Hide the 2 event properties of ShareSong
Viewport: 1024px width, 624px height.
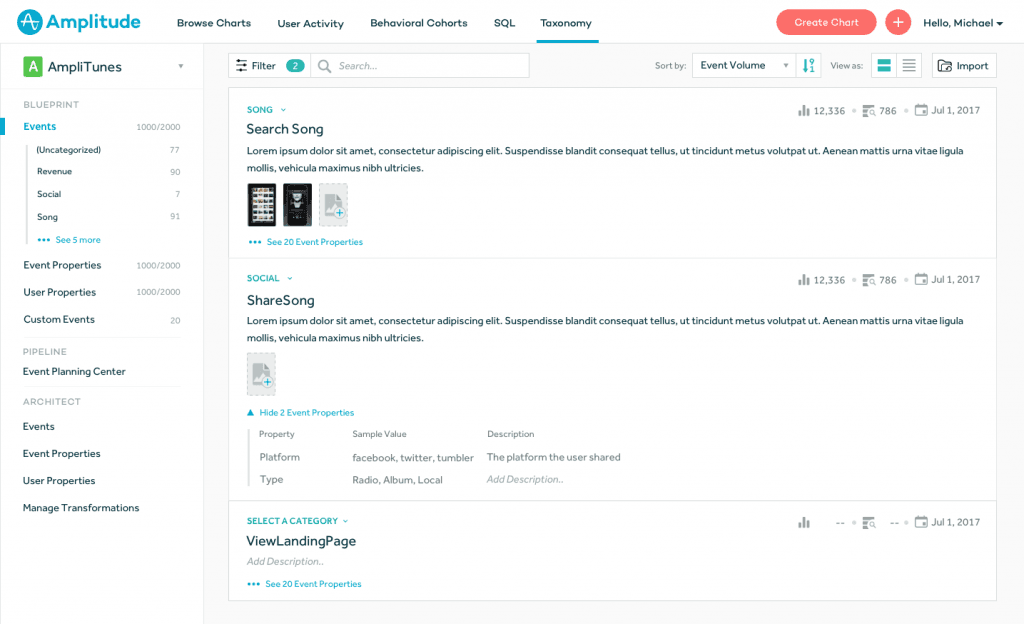pos(300,413)
